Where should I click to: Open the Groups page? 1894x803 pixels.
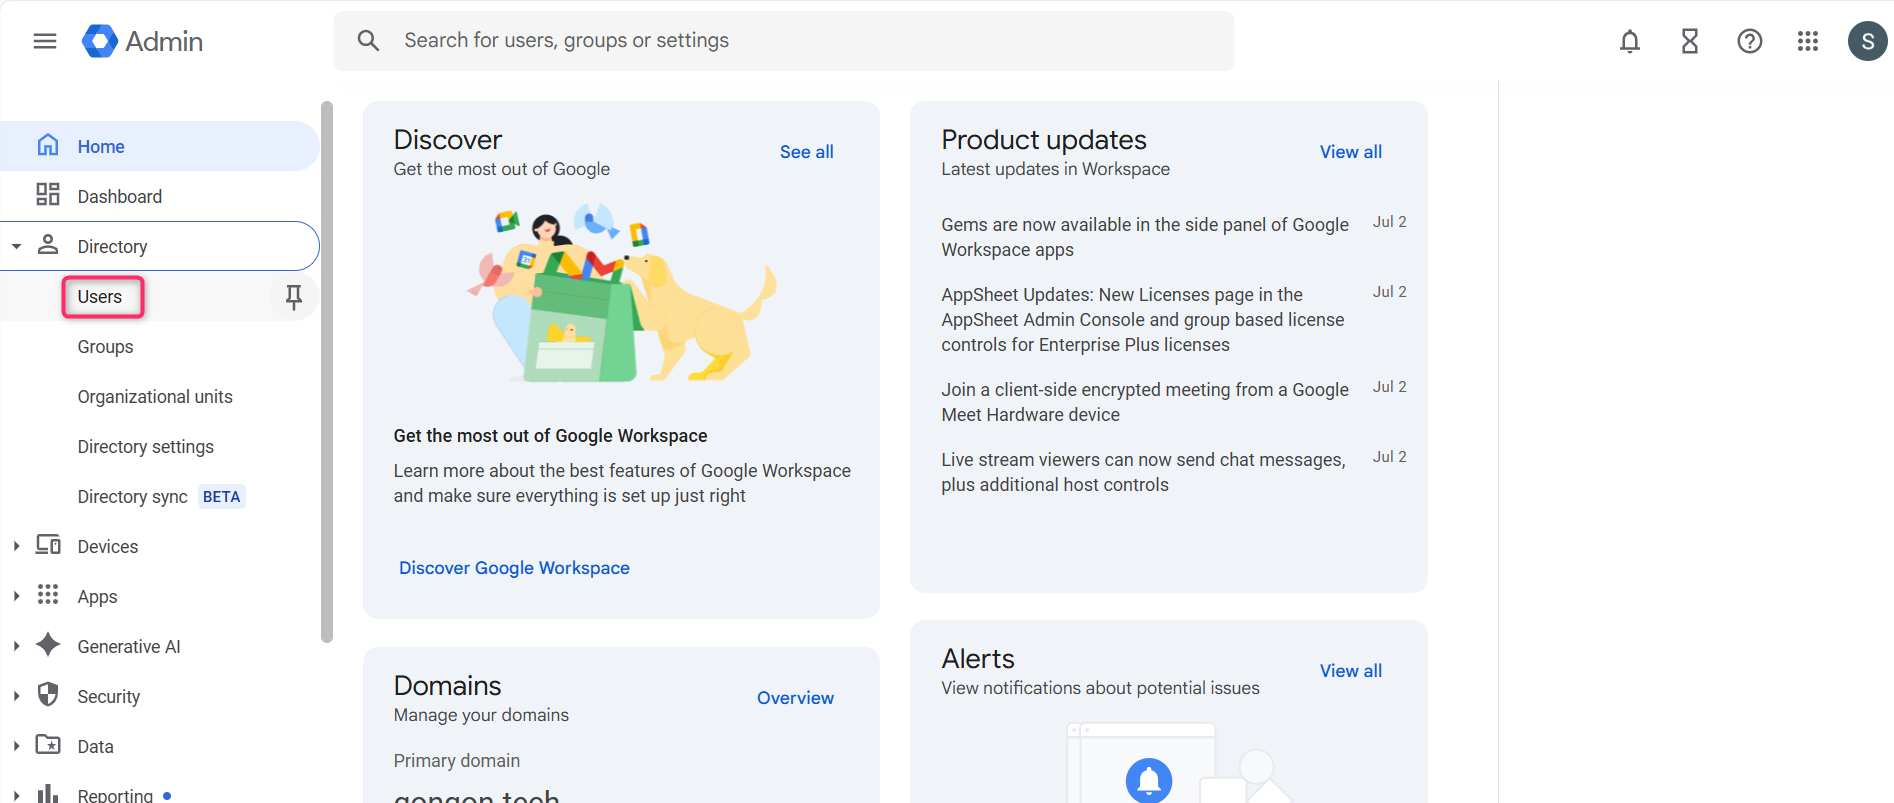point(105,347)
